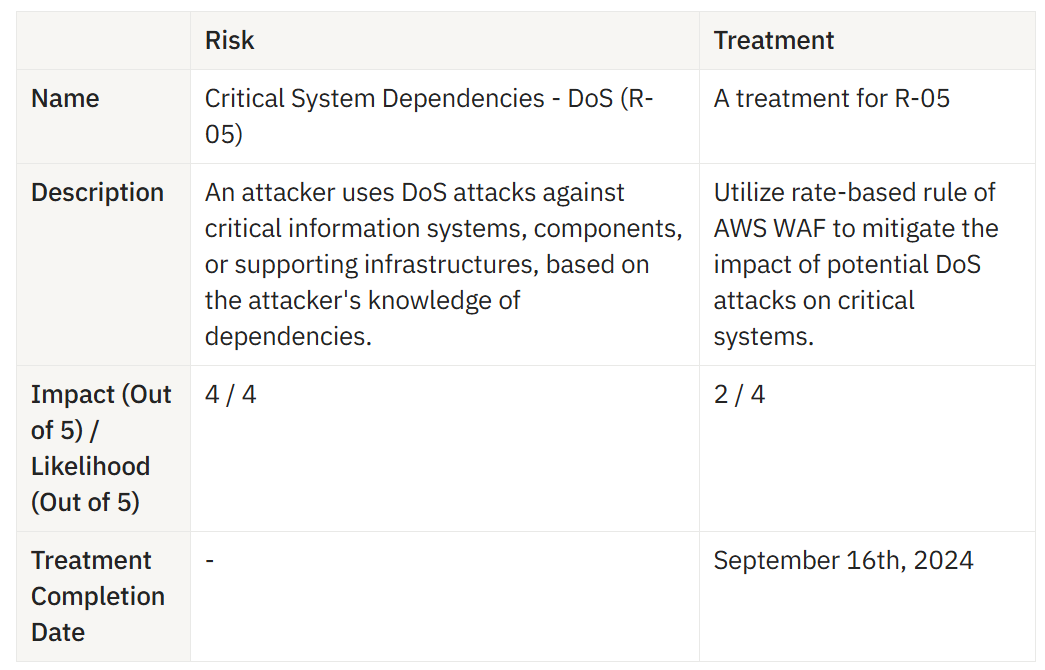
Task: Select the treatment score "2 / 4"
Action: 739,395
